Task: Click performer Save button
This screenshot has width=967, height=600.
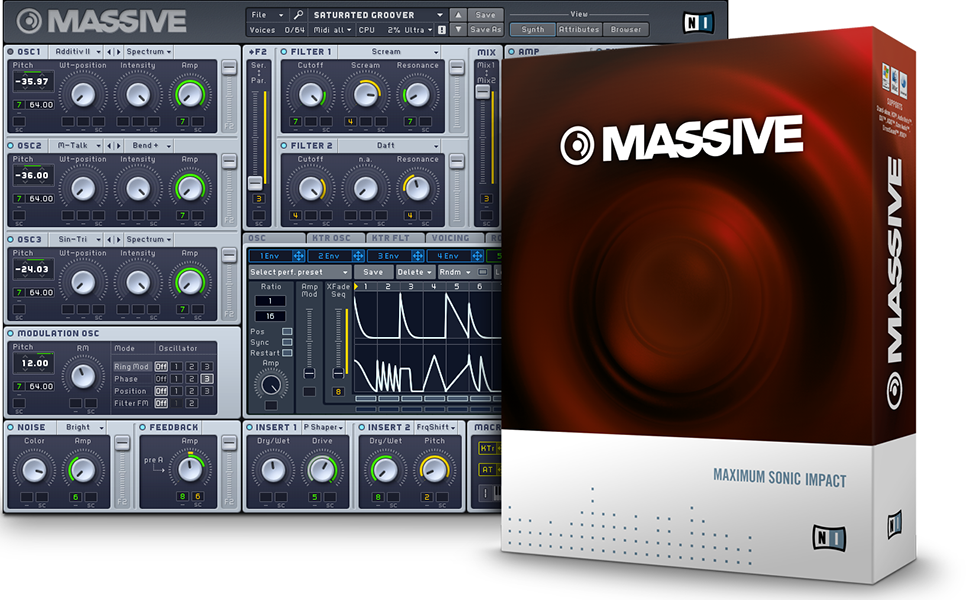Action: [x=373, y=272]
